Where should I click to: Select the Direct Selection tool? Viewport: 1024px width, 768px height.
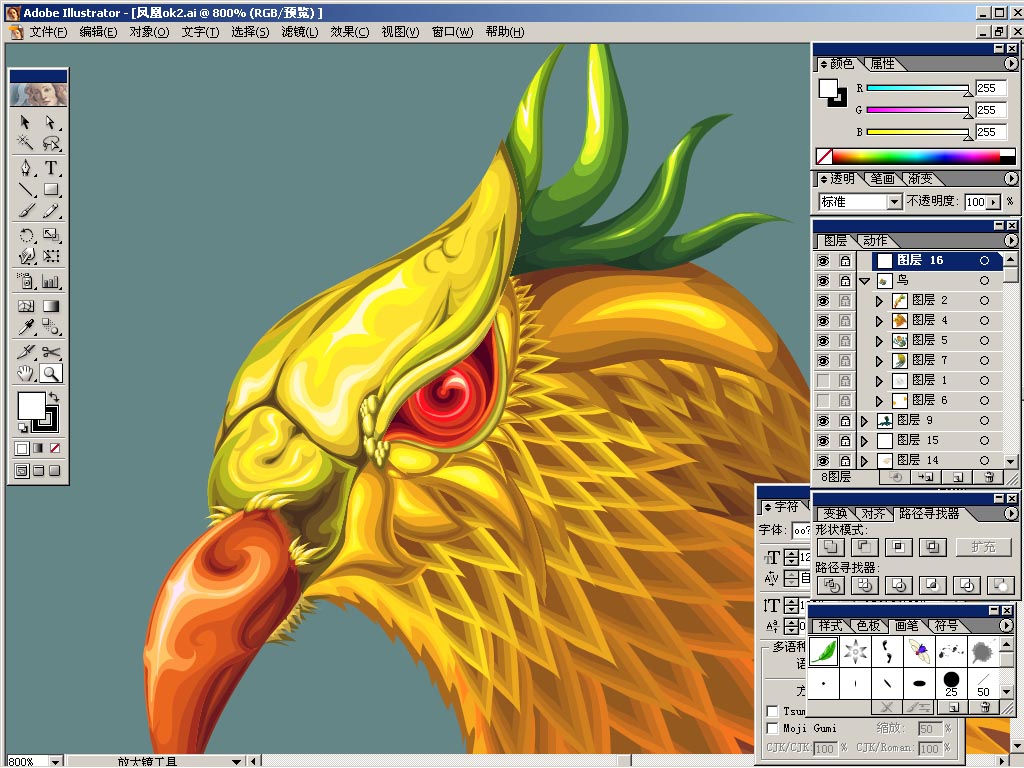(x=51, y=122)
